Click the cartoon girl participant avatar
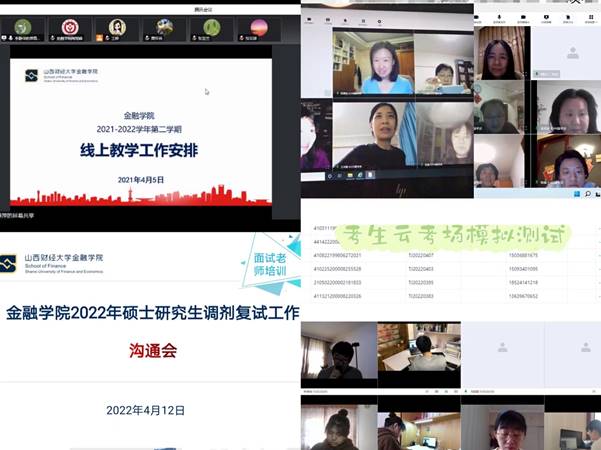 point(115,26)
